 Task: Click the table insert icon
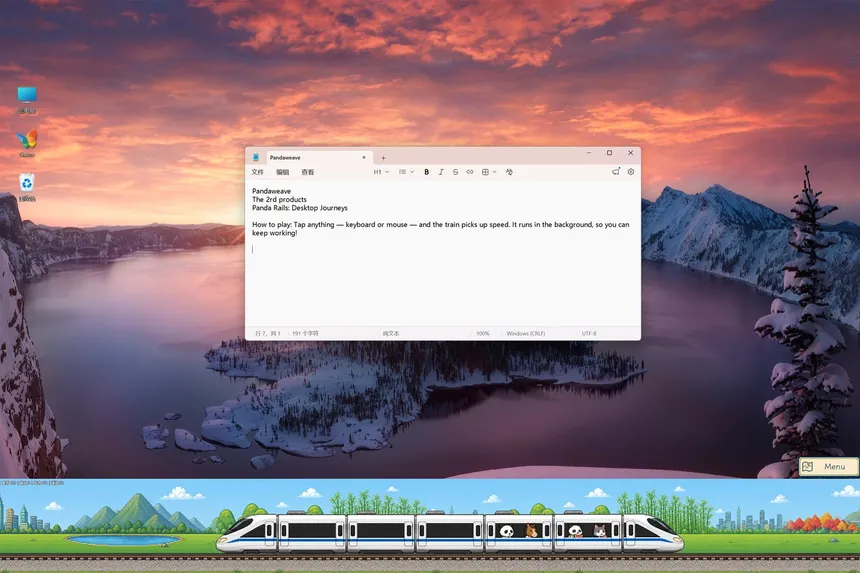pos(485,172)
